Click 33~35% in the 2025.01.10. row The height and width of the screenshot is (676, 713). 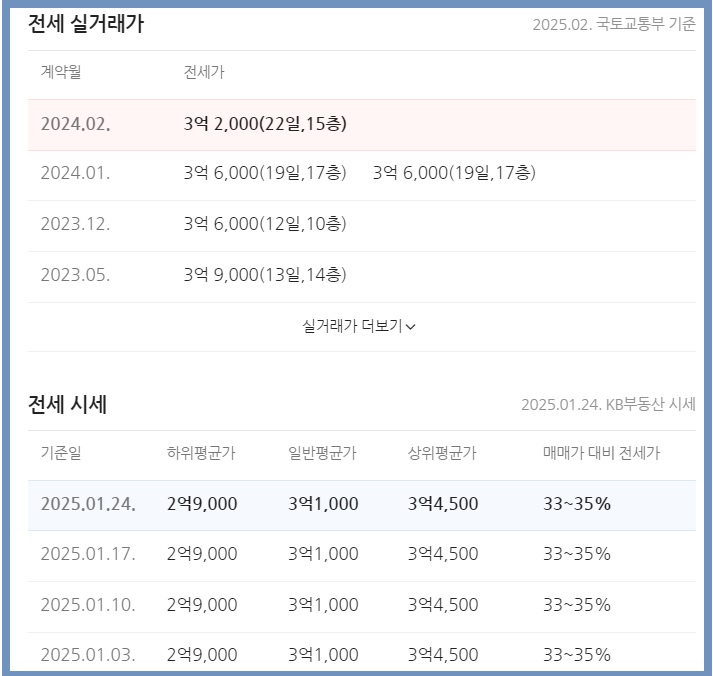point(577,605)
